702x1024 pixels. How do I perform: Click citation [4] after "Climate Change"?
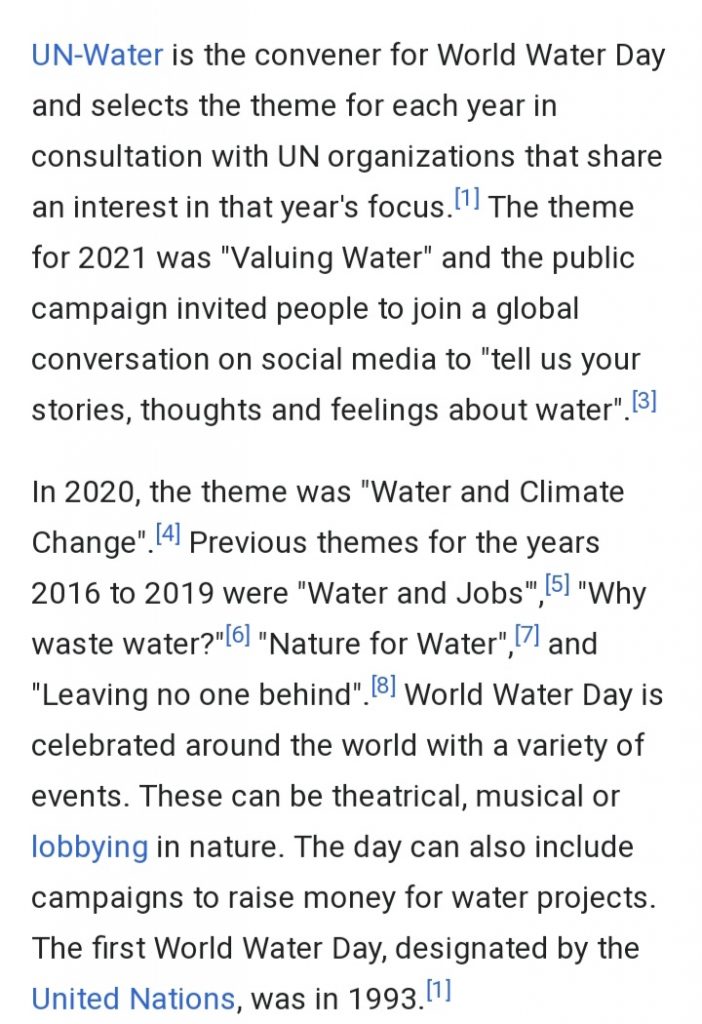coord(167,535)
